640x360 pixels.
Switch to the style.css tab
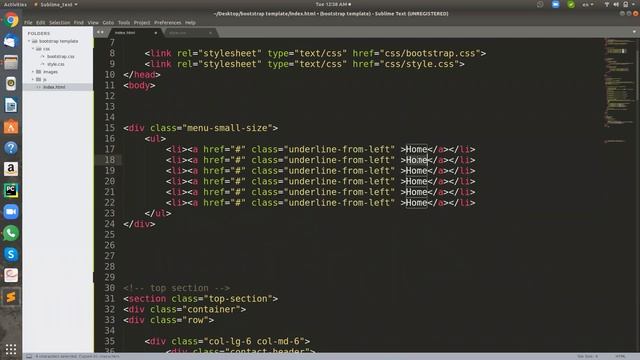(189, 33)
